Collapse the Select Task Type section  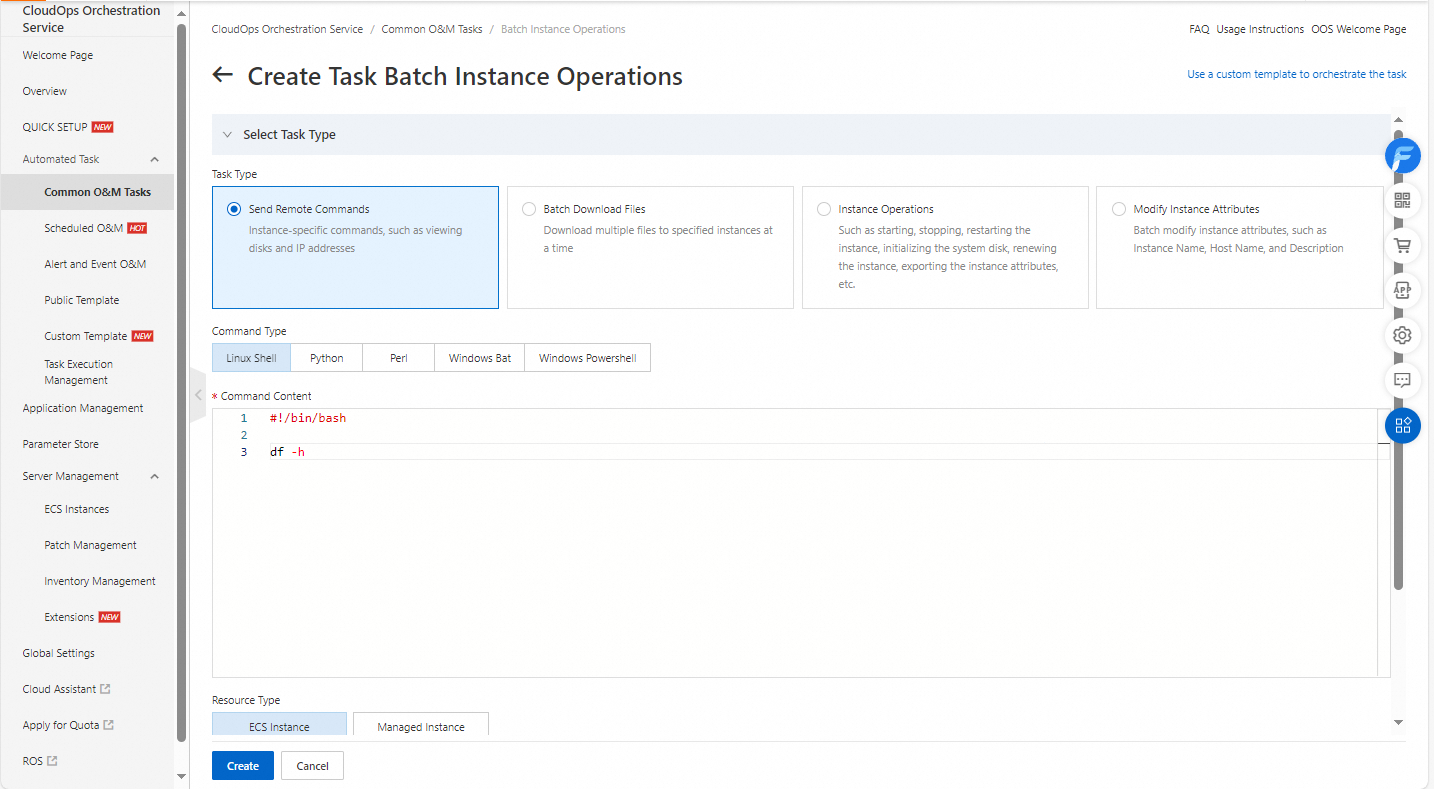(x=227, y=135)
